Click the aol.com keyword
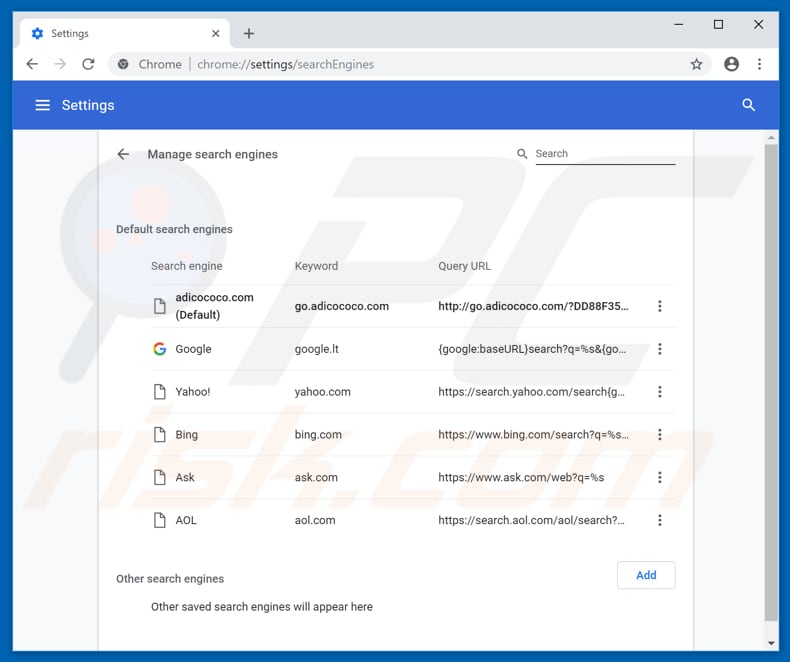 (x=315, y=520)
